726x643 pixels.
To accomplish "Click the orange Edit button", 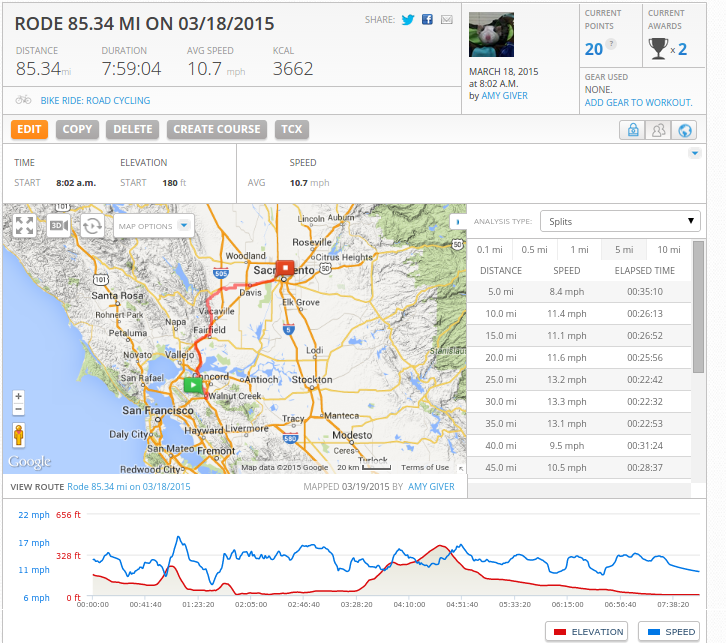I will tap(30, 129).
